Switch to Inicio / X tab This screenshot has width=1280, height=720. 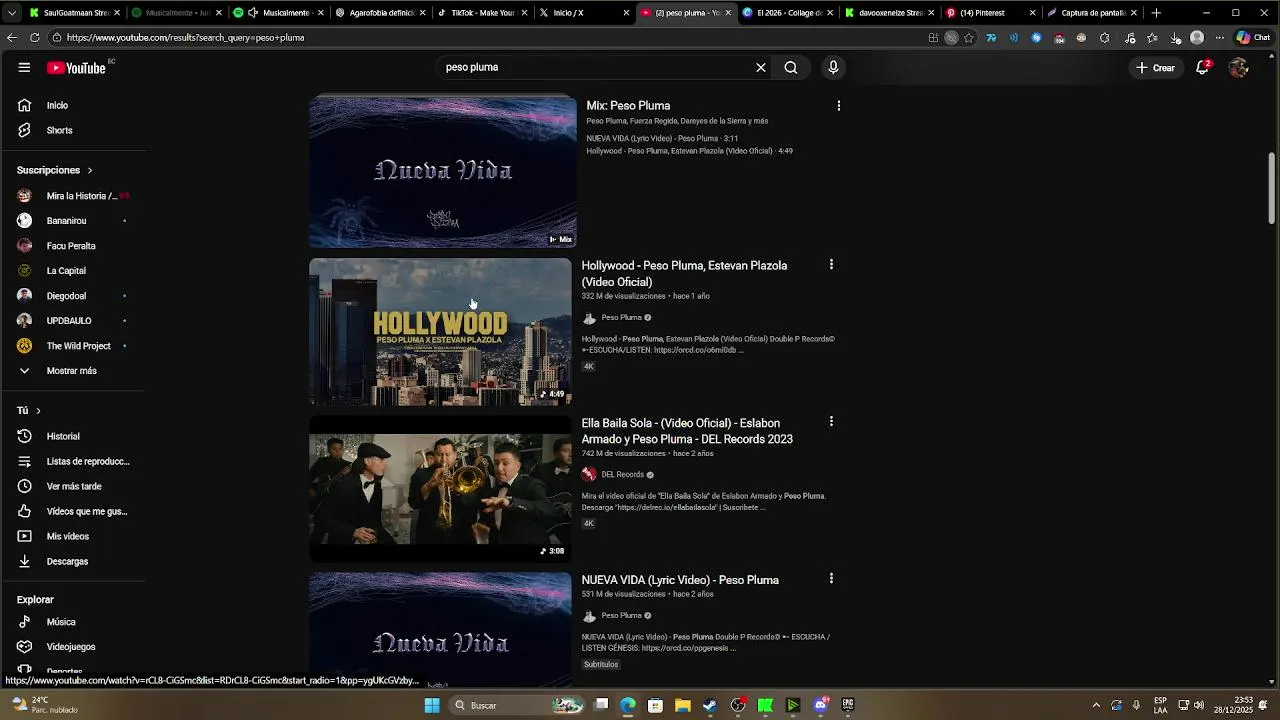click(x=583, y=13)
